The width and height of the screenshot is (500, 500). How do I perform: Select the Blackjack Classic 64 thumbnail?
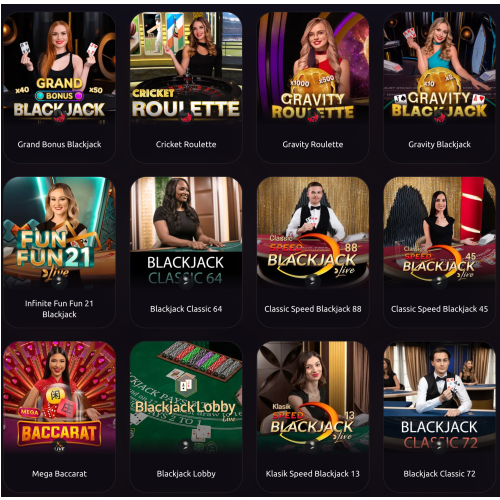coord(186,233)
